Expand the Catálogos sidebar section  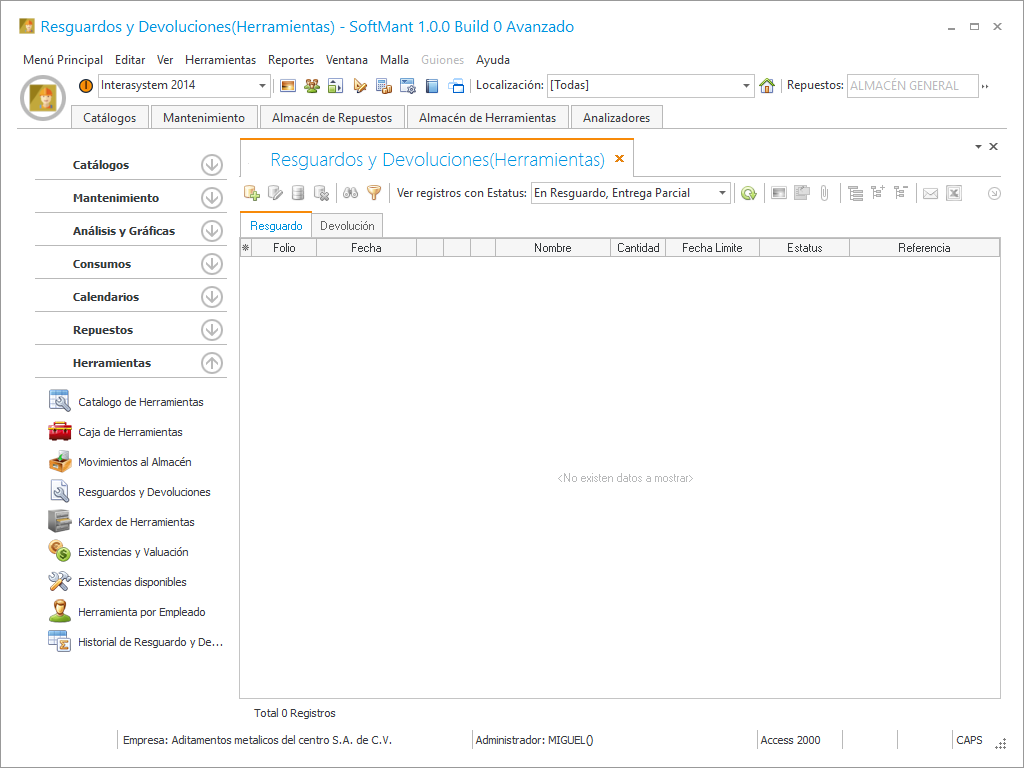(x=211, y=165)
